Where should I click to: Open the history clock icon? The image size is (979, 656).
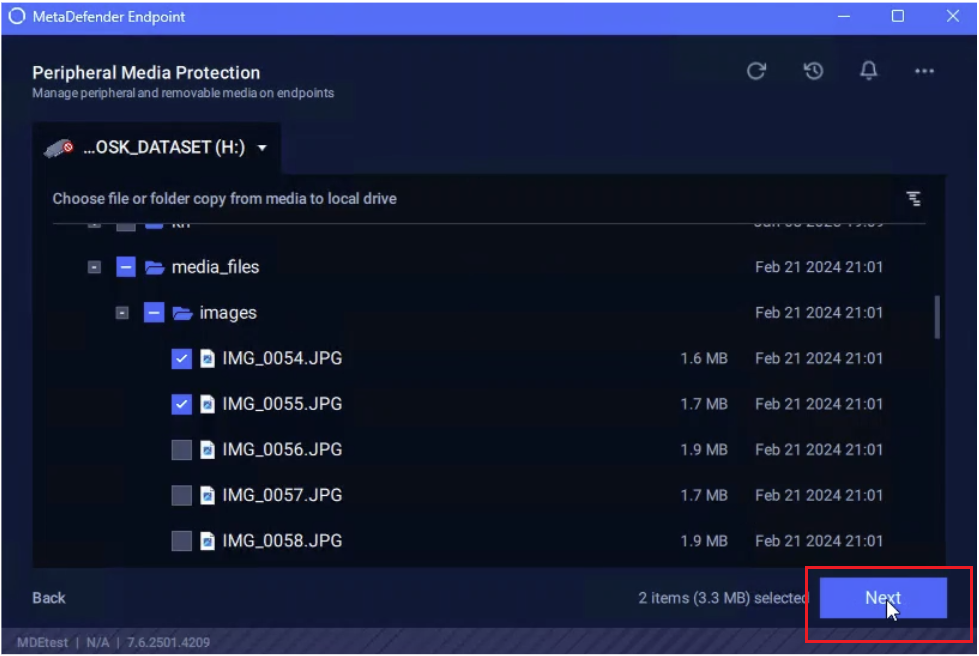pyautogui.click(x=813, y=71)
